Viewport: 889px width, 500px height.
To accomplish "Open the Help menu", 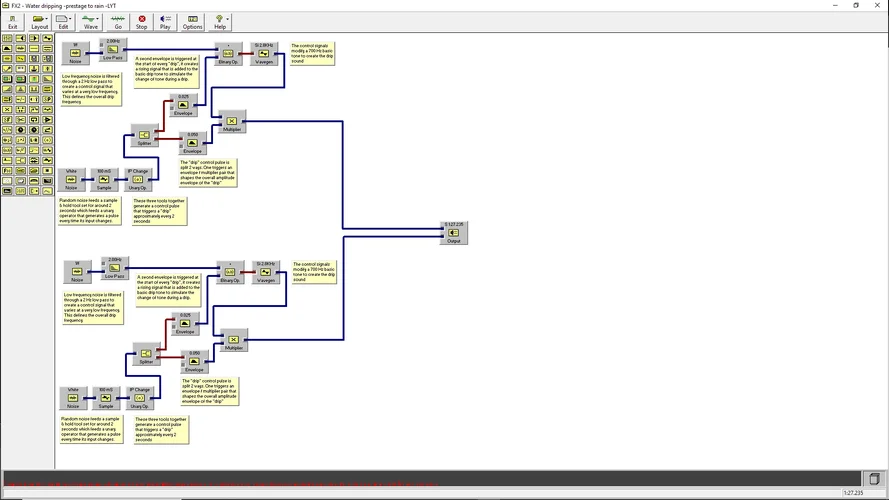I will [x=220, y=21].
